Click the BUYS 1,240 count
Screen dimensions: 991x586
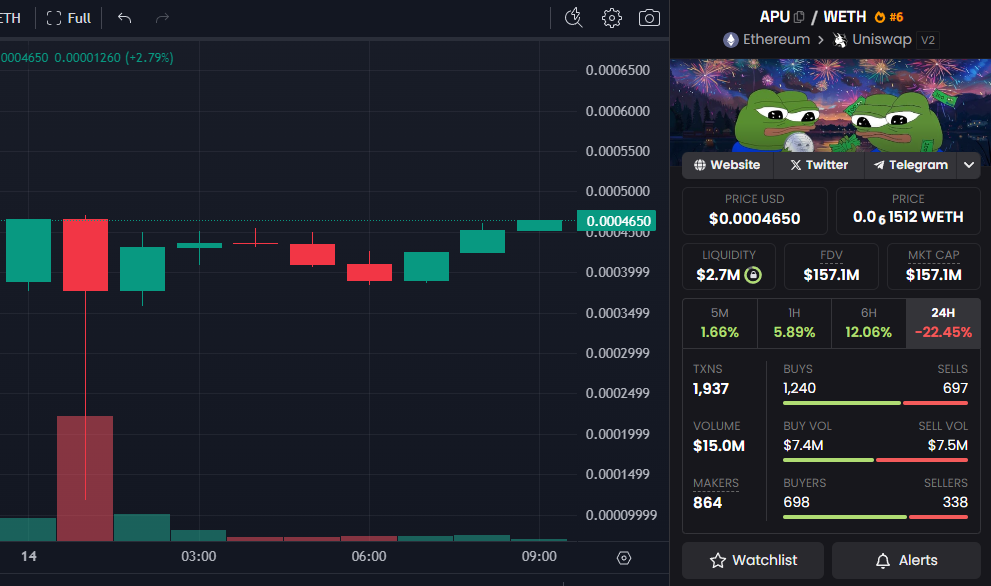799,388
